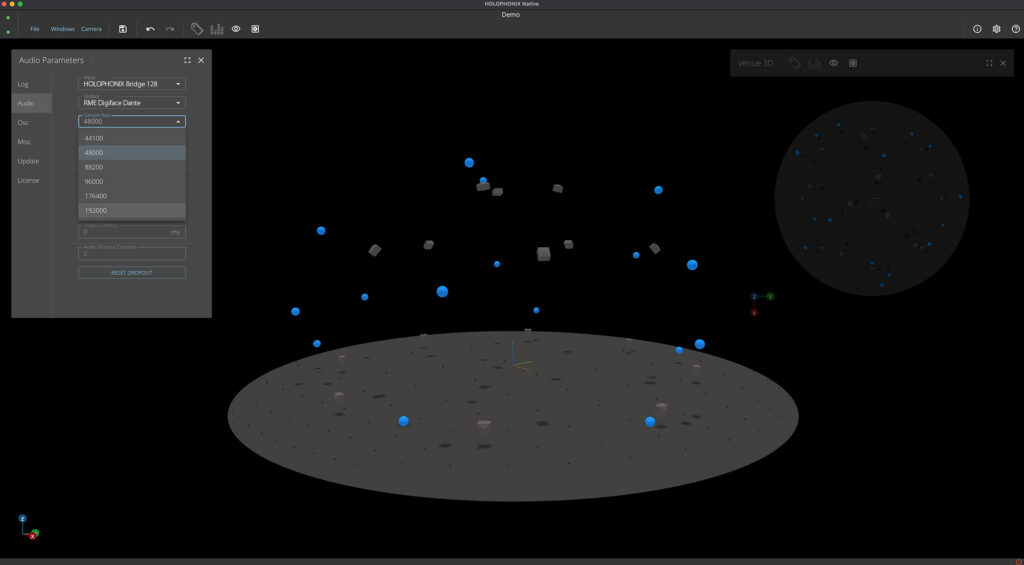Click the macOS green fullscreen button
This screenshot has height=565, width=1024.
20,4
